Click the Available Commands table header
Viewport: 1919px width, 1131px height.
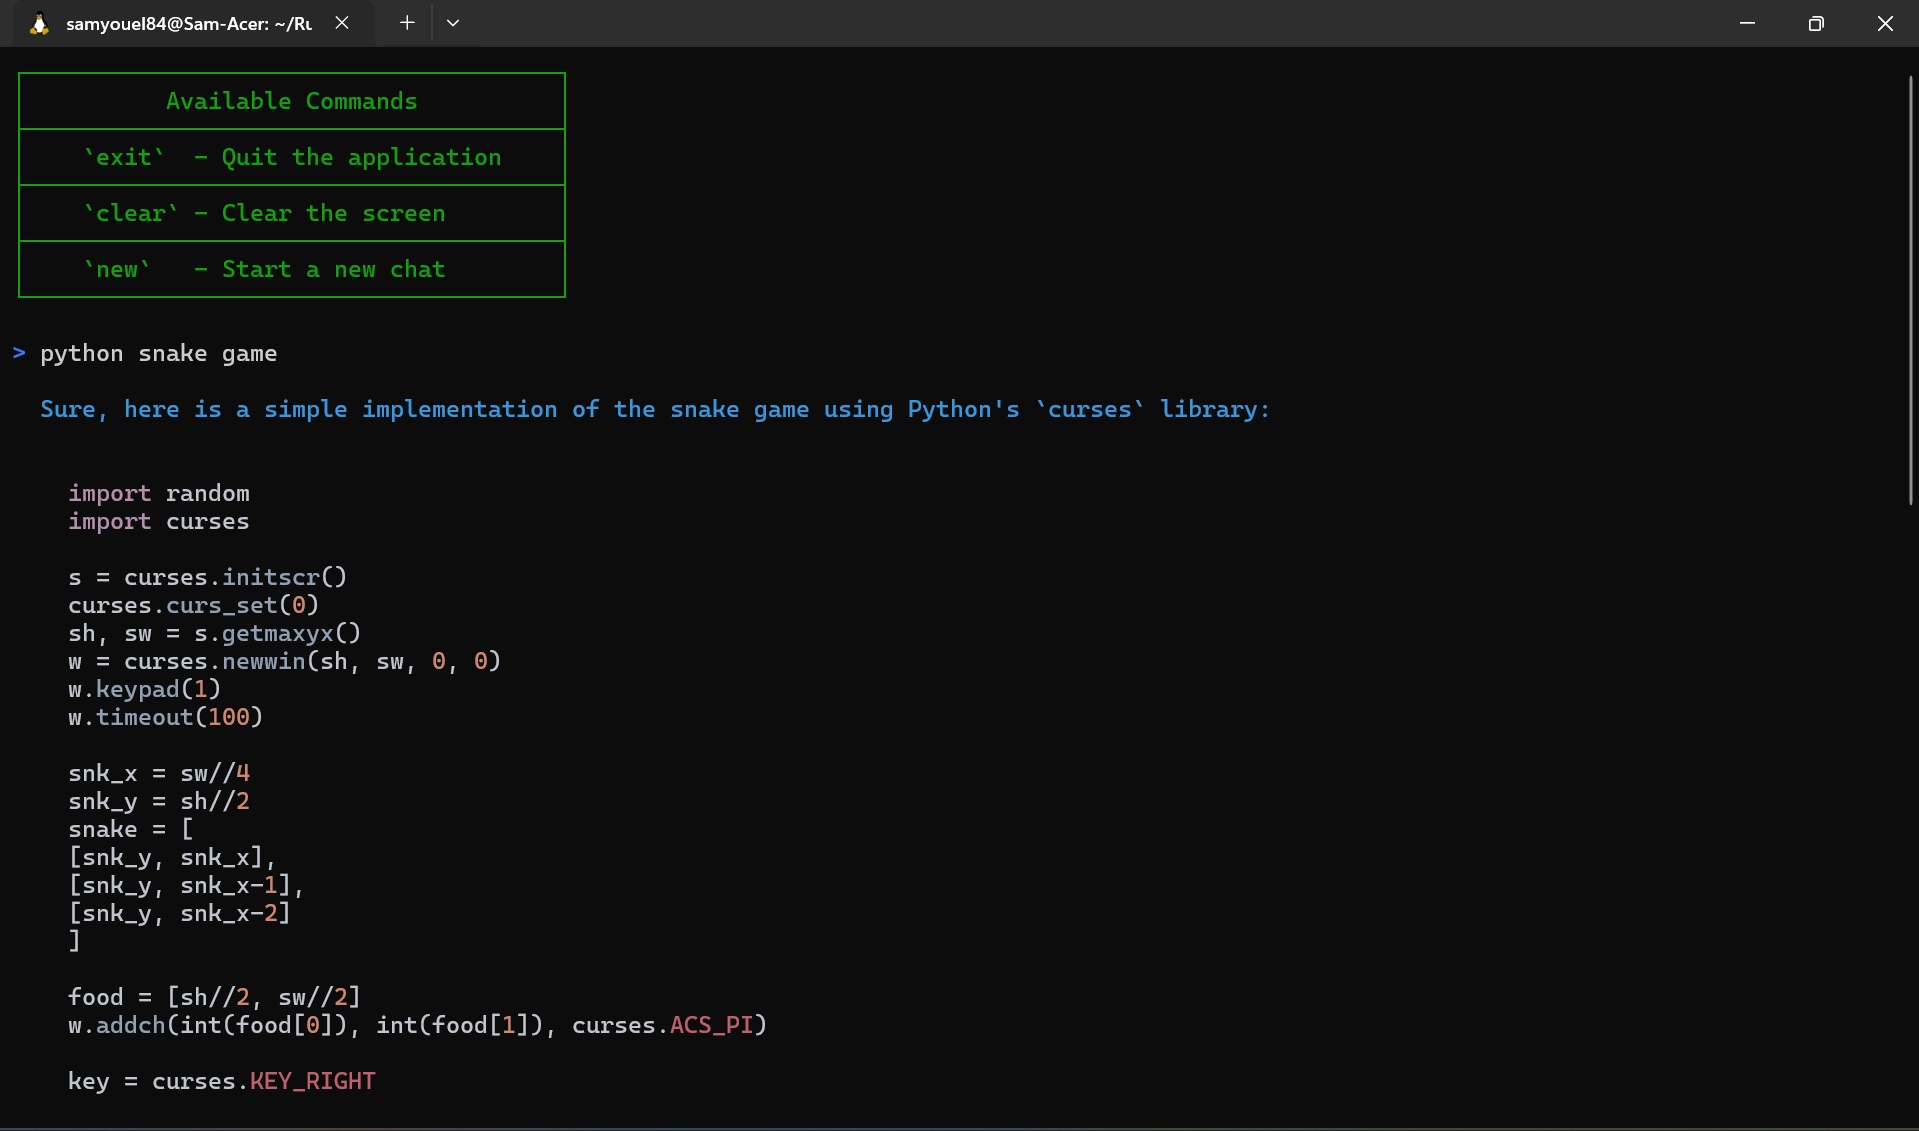(291, 101)
